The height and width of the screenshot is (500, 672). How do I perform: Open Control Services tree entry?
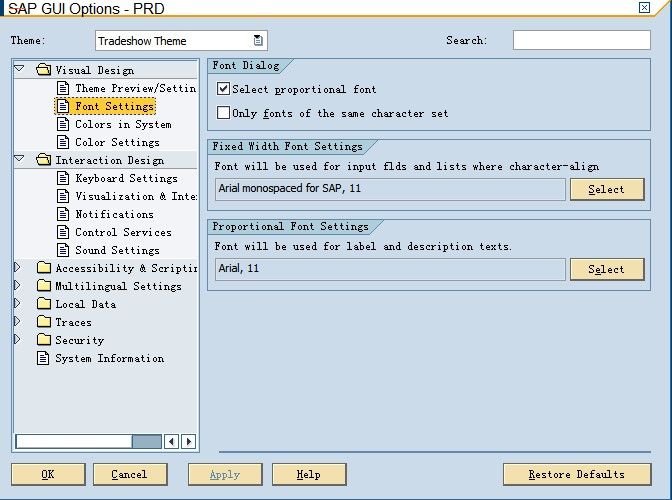click(123, 232)
